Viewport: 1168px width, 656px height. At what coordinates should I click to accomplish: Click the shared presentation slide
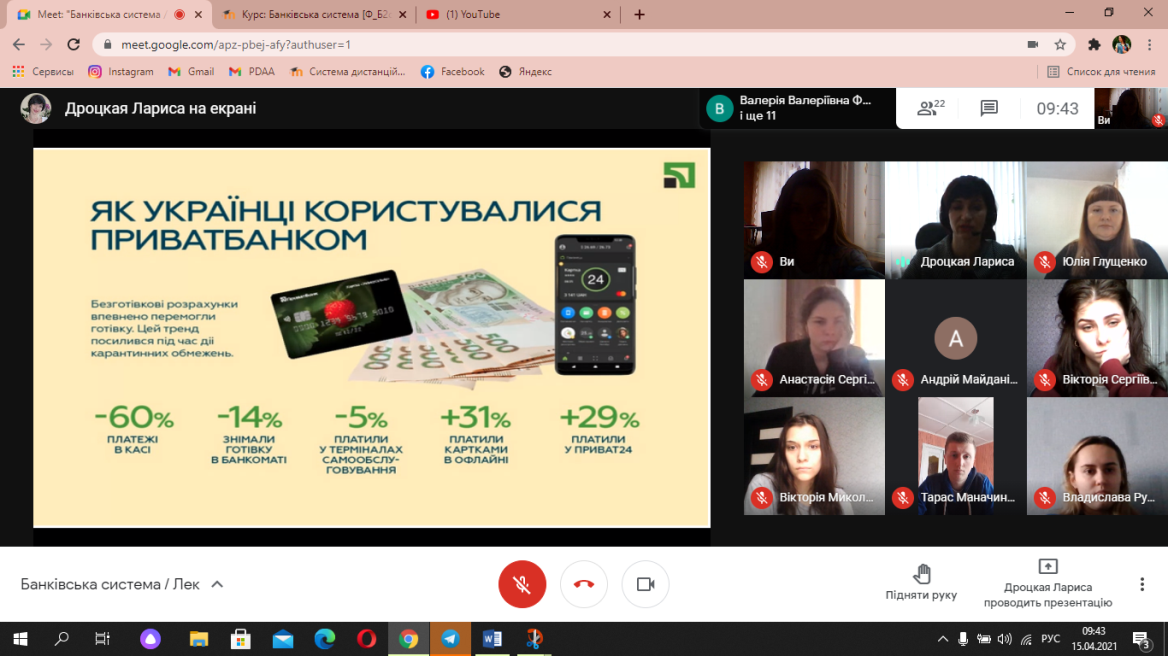pos(372,337)
